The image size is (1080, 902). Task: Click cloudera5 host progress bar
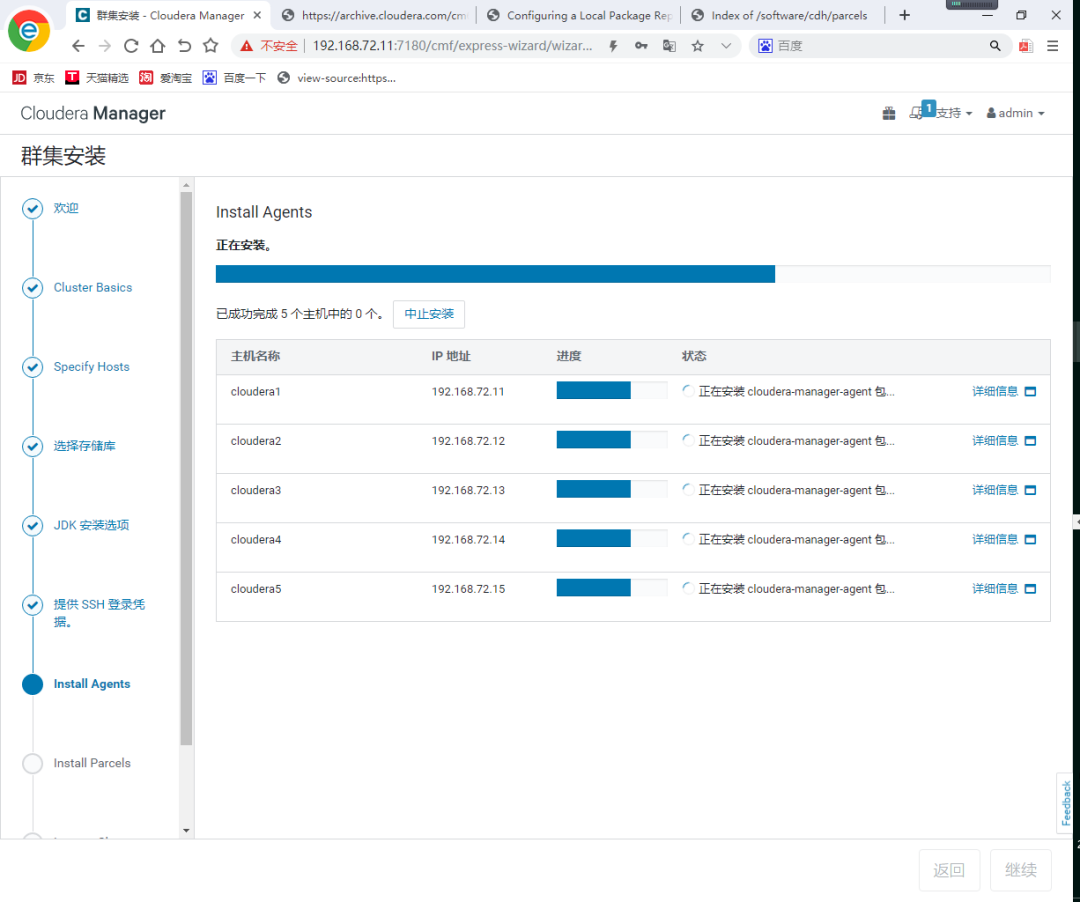612,587
